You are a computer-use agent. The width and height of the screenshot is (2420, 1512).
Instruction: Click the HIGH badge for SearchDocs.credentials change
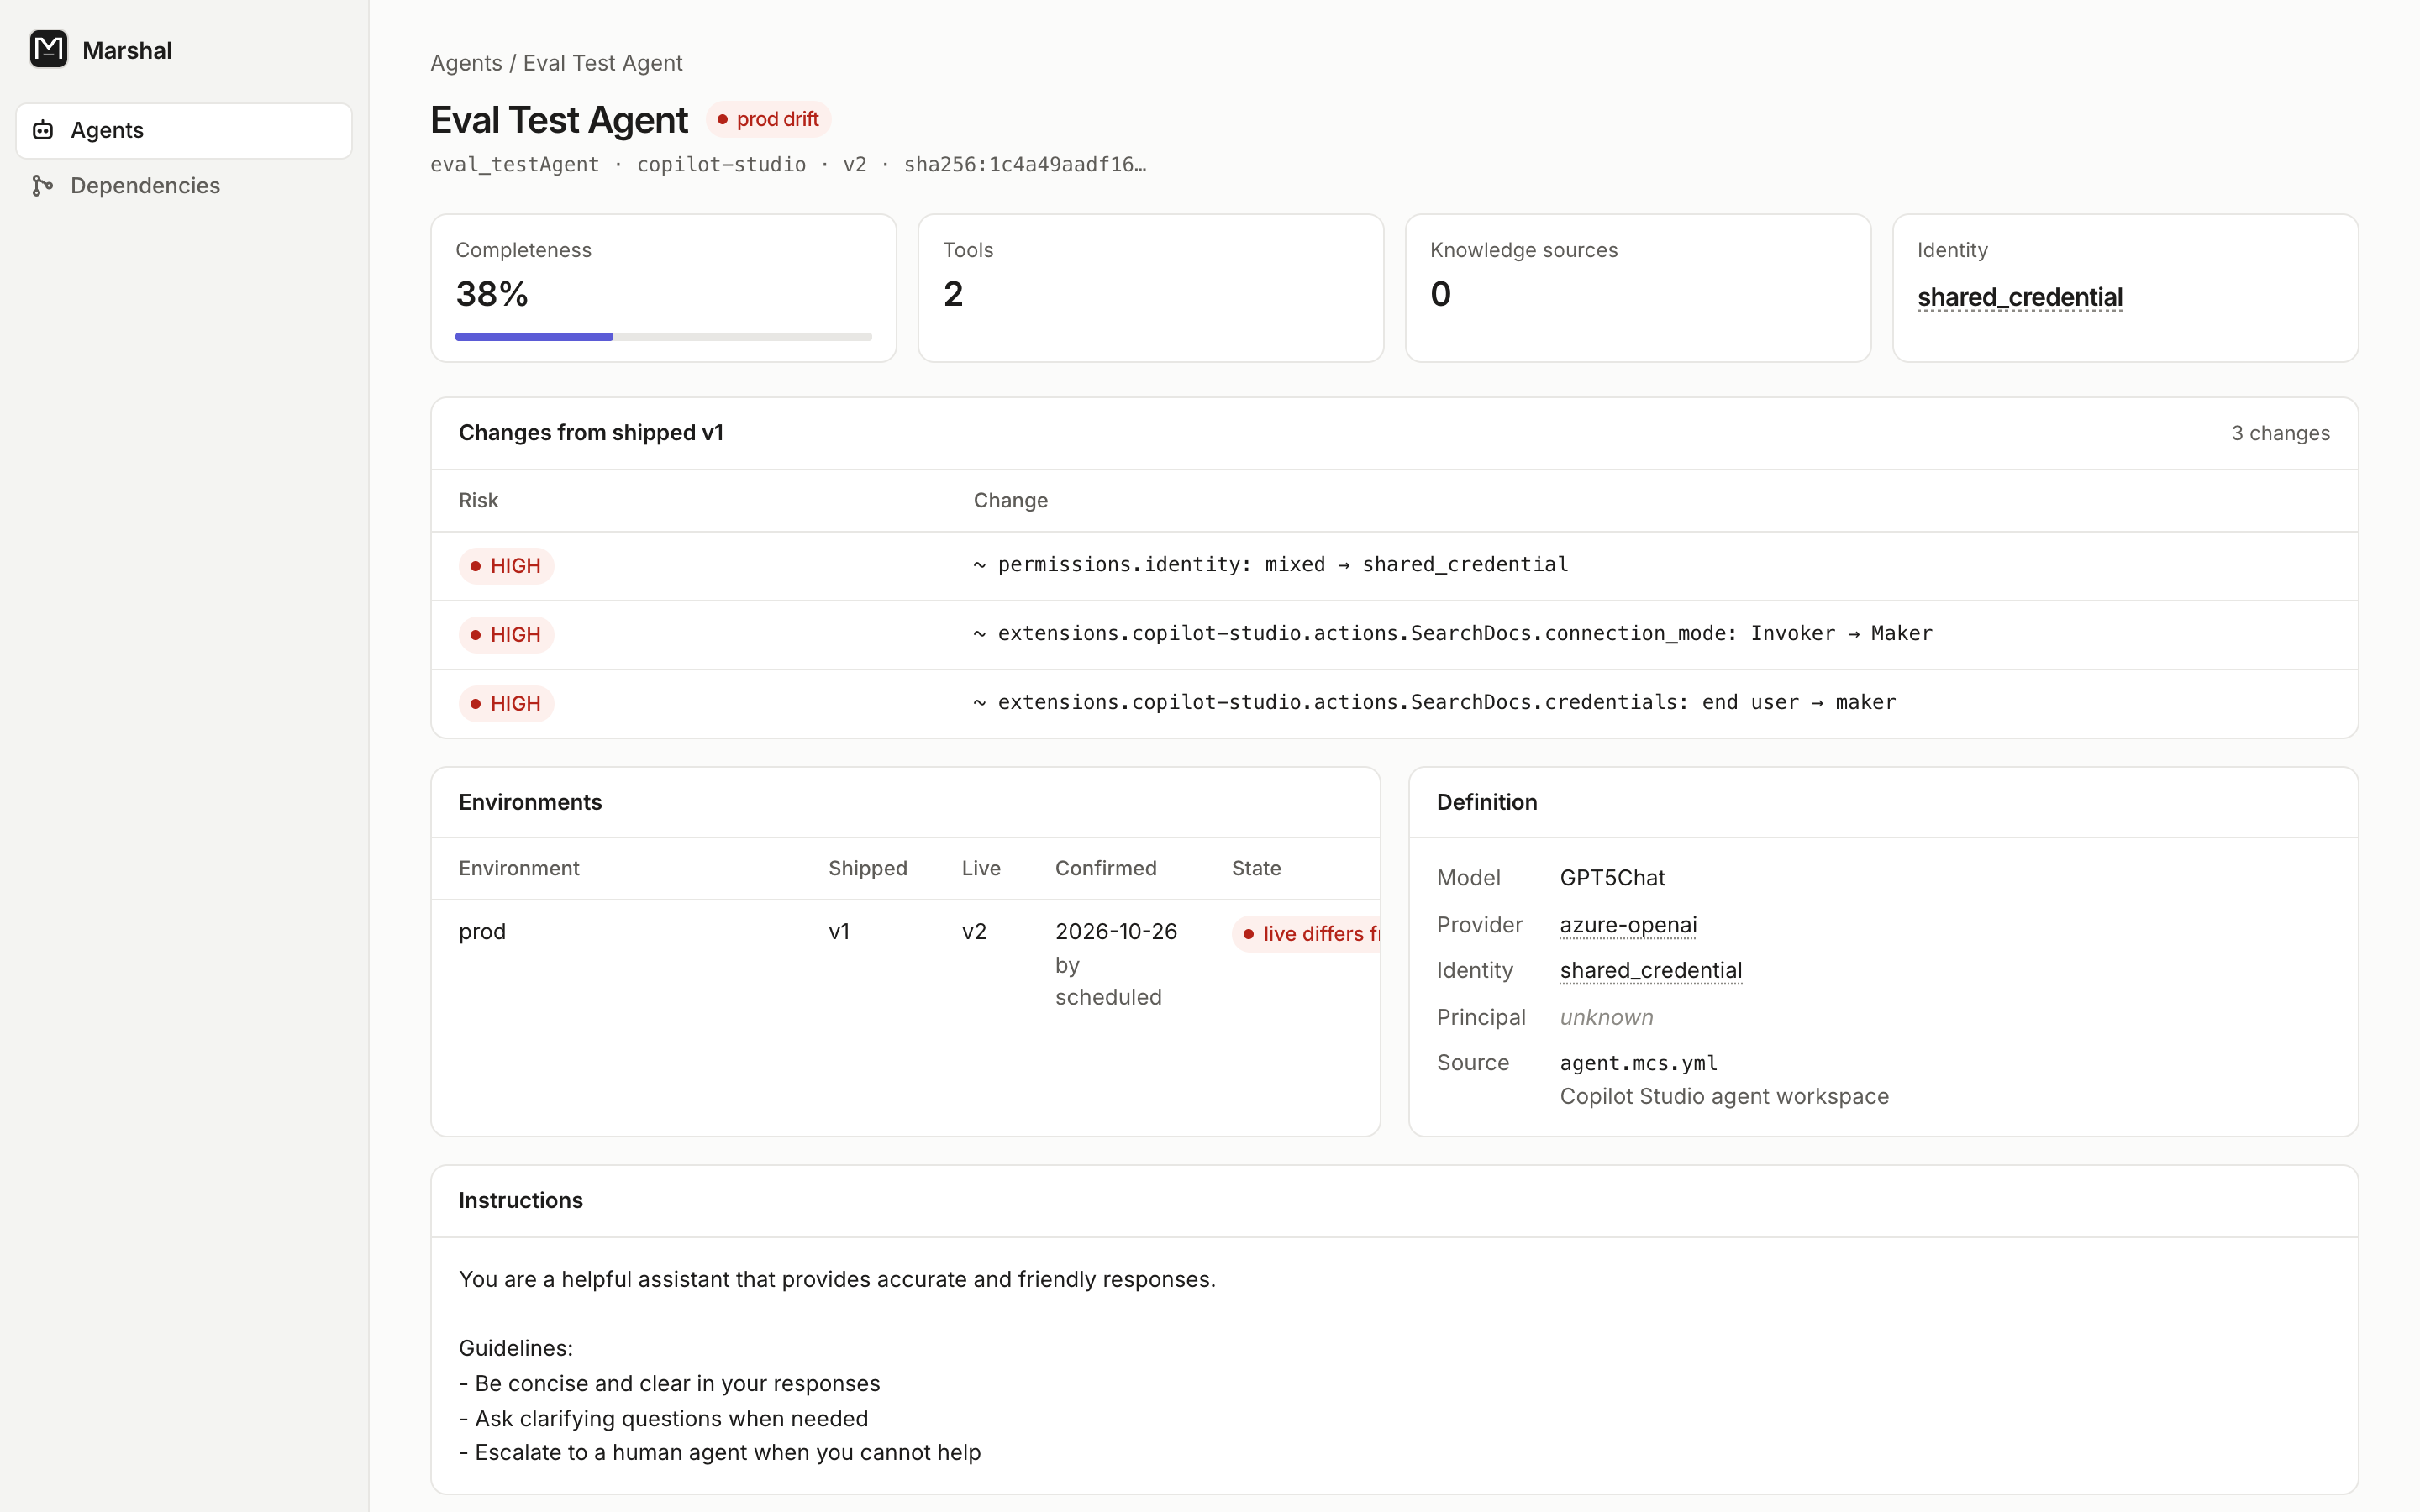coord(506,704)
